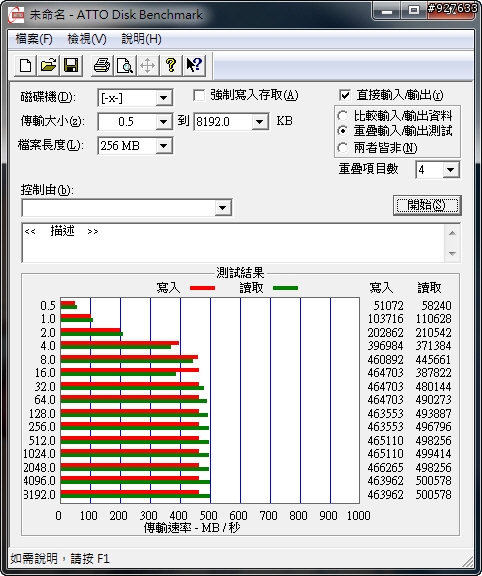482x576 pixels.
Task: Open About via the question mark icon
Action: [170, 66]
